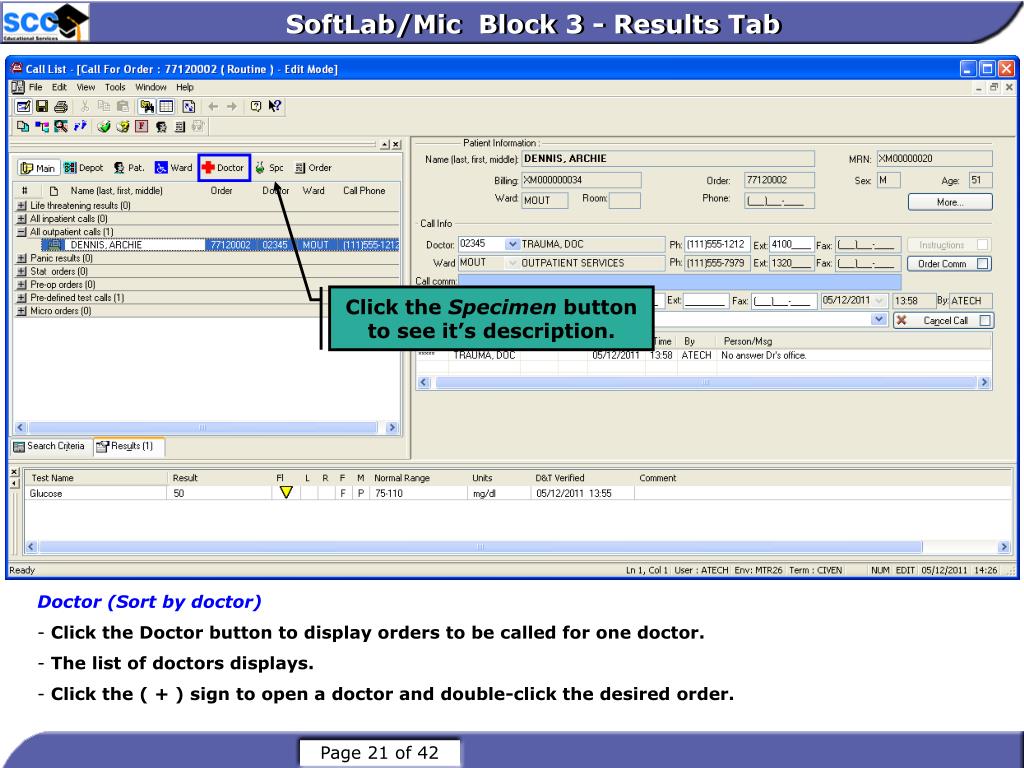Close the left pane with its X button

coord(396,144)
